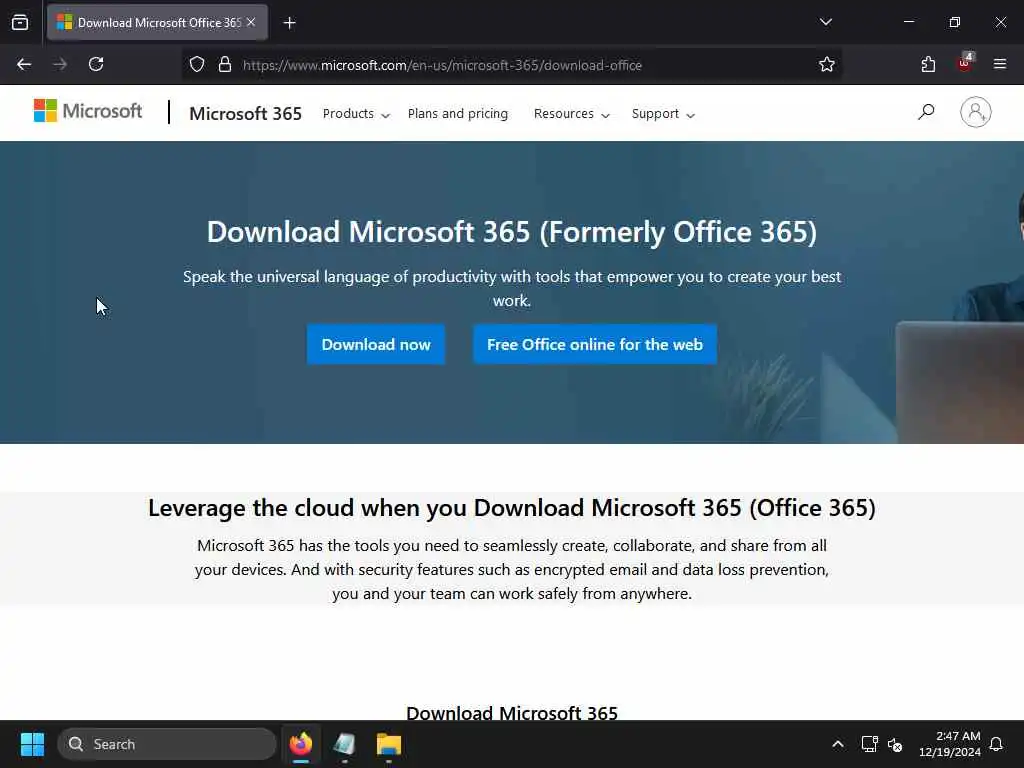Image resolution: width=1024 pixels, height=768 pixels.
Task: Click the heading Leverage the cloud when you Download
Action: 512,507
